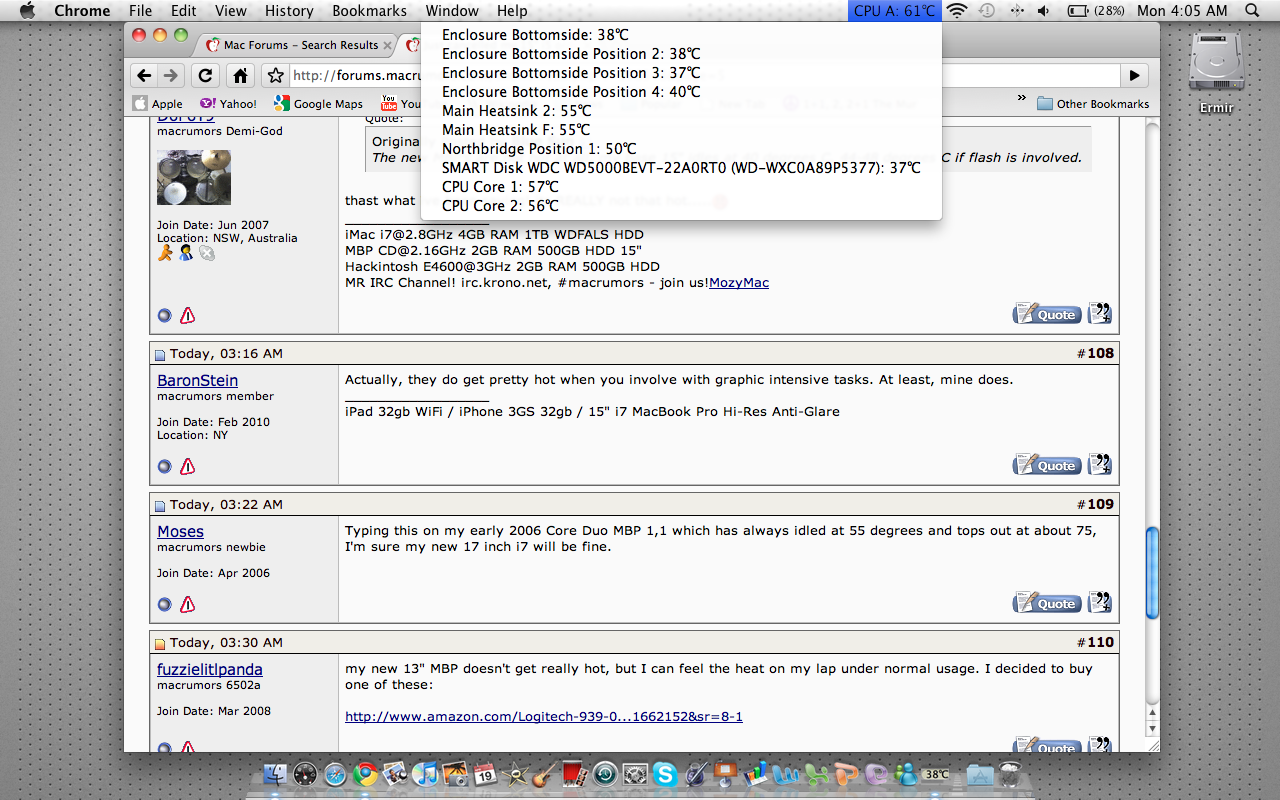Launch Safari from the dock

coord(335,773)
